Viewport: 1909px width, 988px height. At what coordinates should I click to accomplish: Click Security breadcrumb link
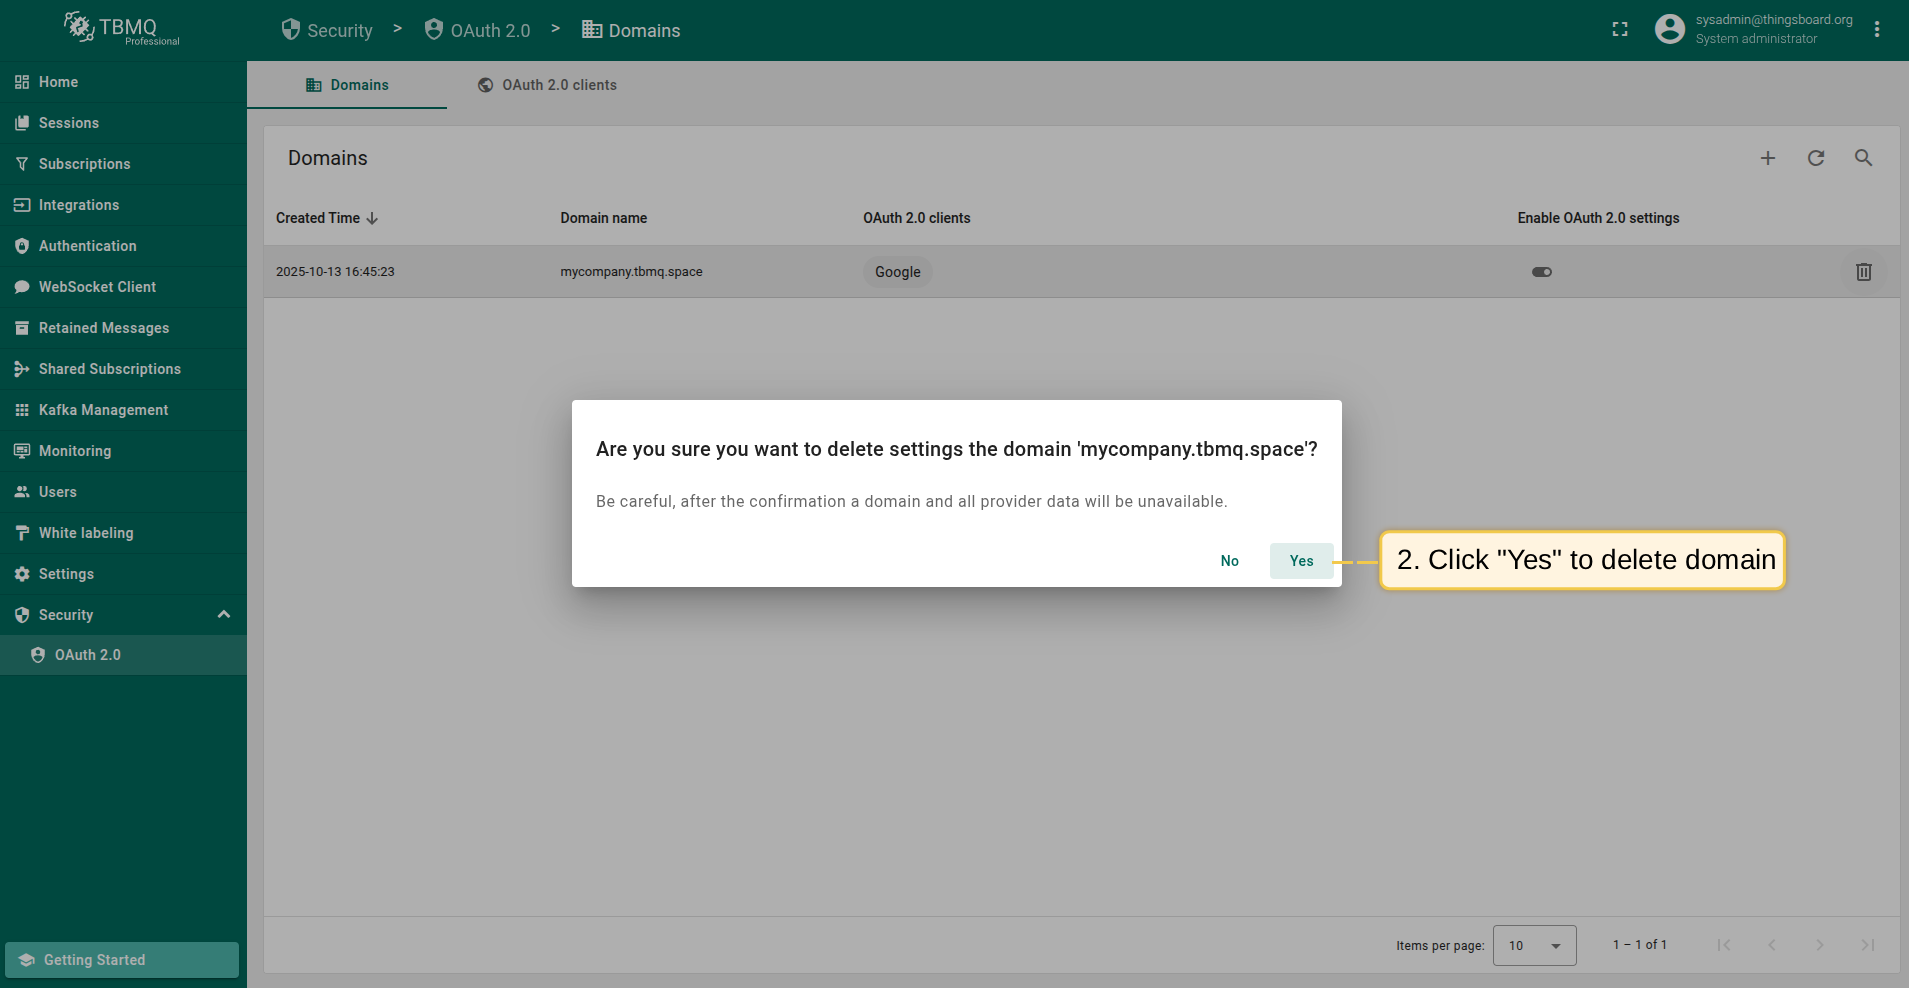coord(328,30)
